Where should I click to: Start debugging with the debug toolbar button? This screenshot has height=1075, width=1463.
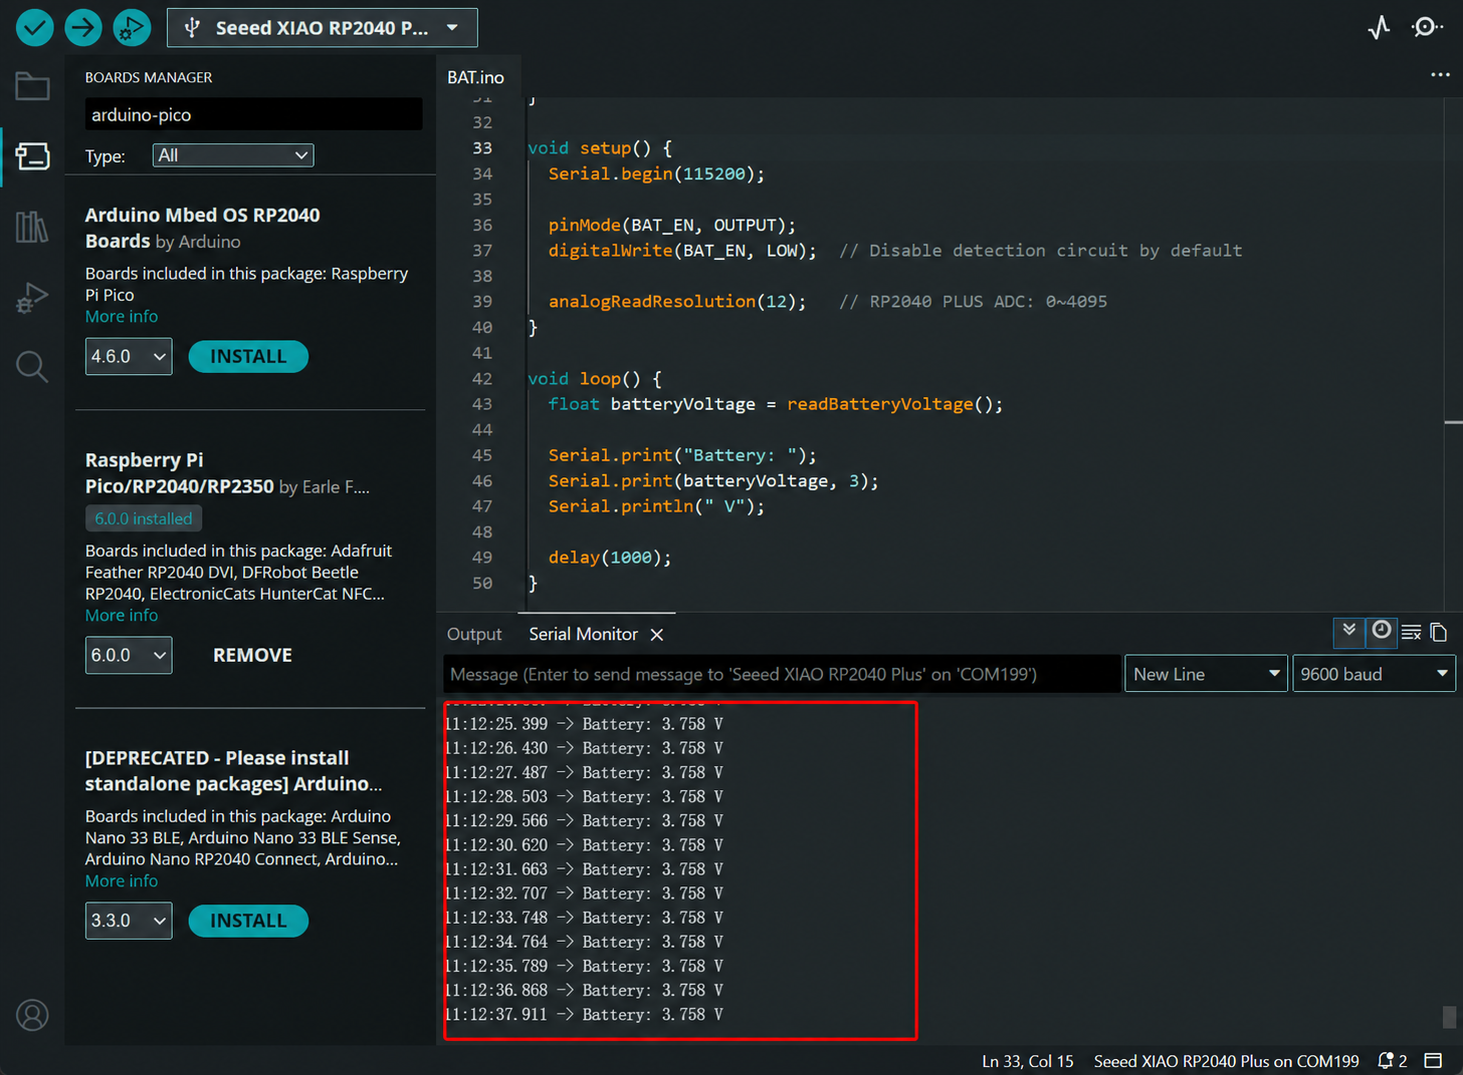(x=132, y=27)
